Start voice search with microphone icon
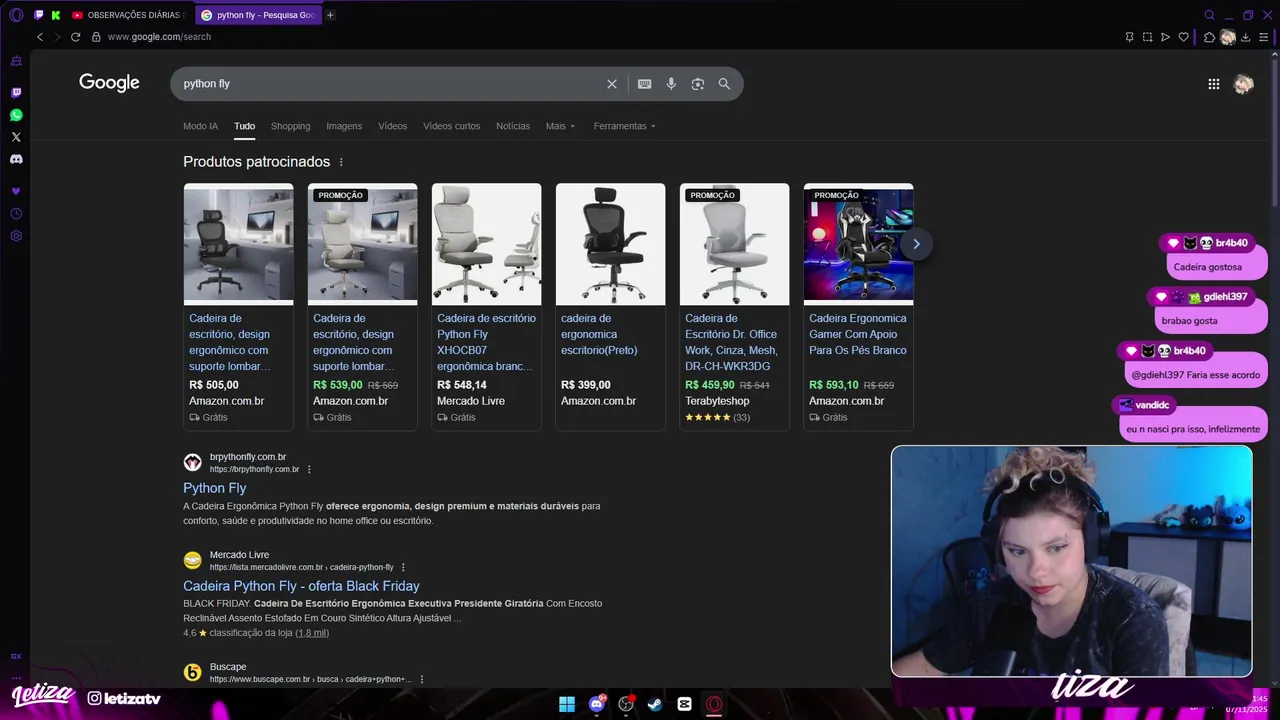Screen dimensions: 1280x720 click(x=671, y=84)
